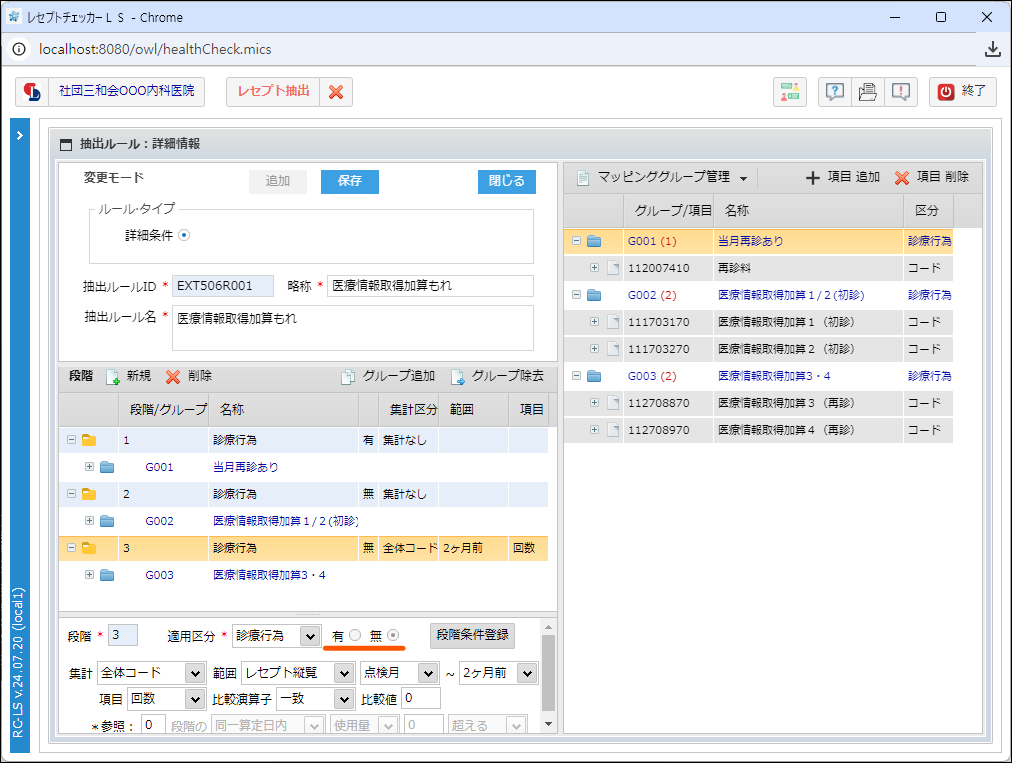1012x763 pixels.
Task: Click the 閉じる button
Action: pos(507,181)
